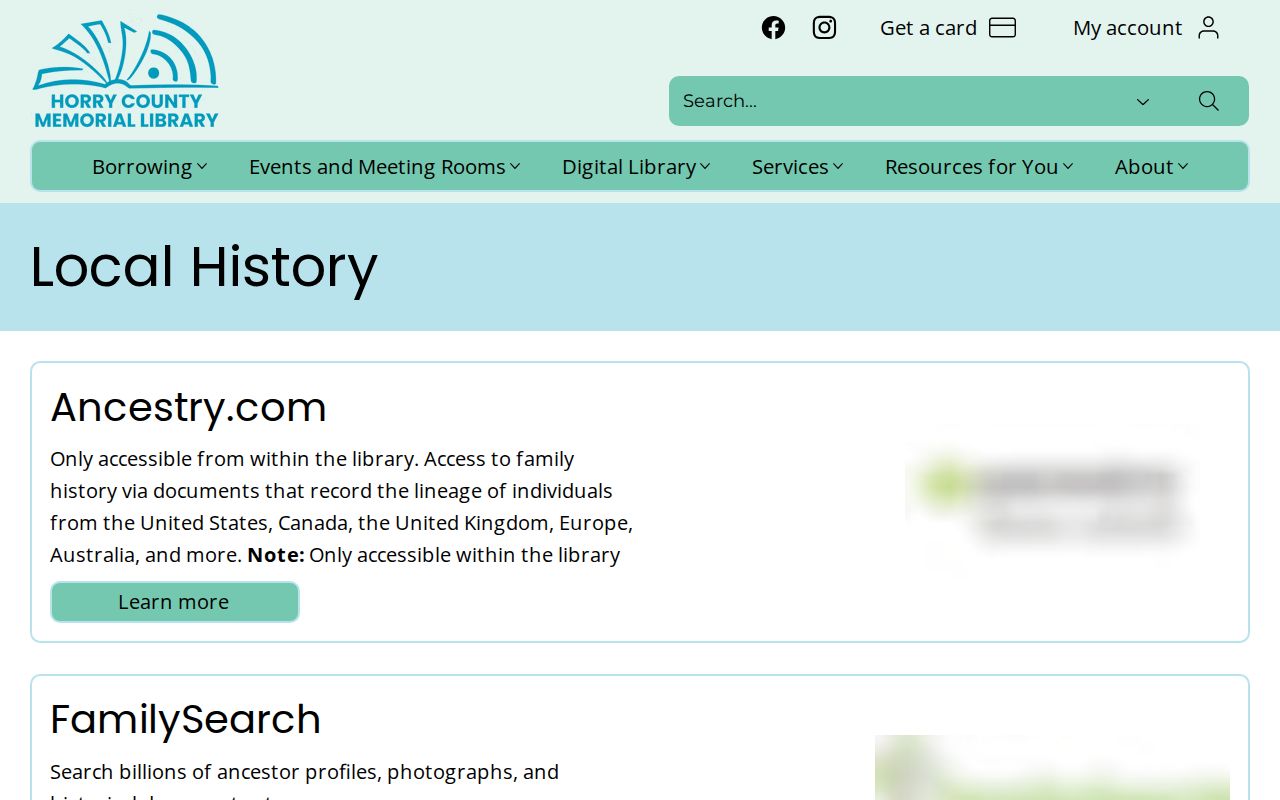Screen dimensions: 1280x800
Task: Expand the search scope dropdown arrow
Action: [x=1143, y=101]
